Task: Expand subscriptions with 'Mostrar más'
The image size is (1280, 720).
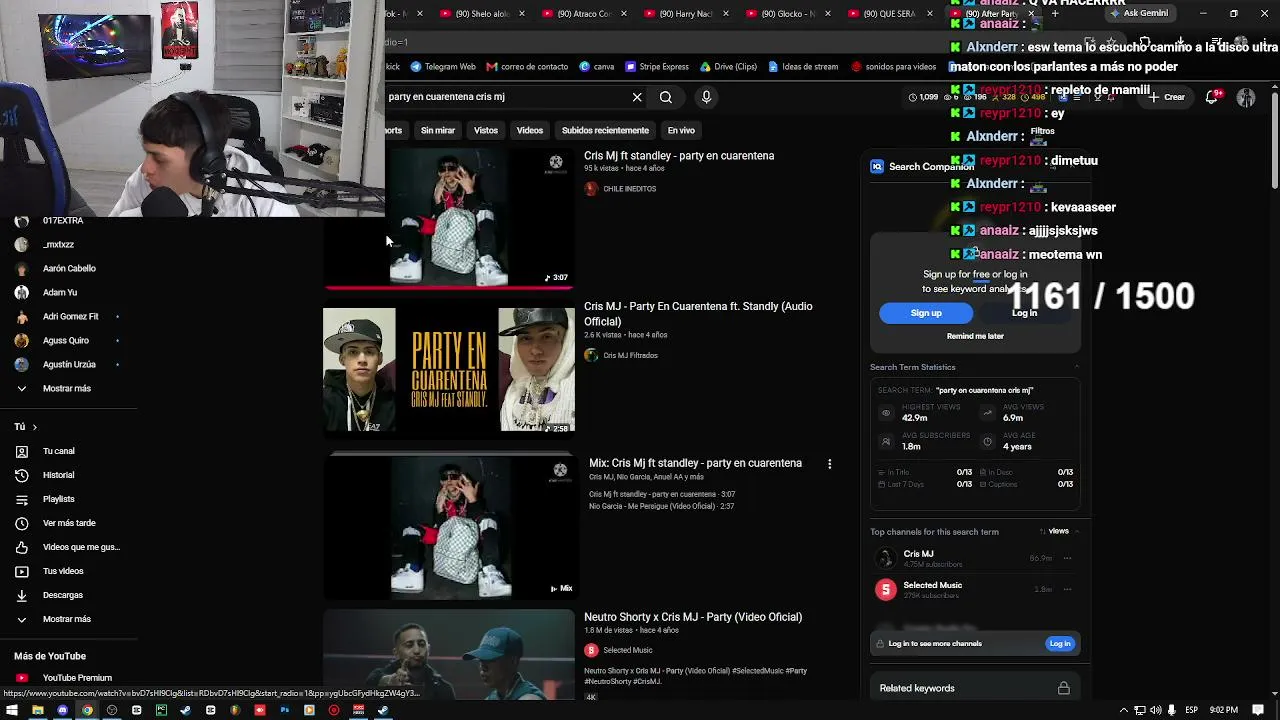Action: click(x=66, y=388)
